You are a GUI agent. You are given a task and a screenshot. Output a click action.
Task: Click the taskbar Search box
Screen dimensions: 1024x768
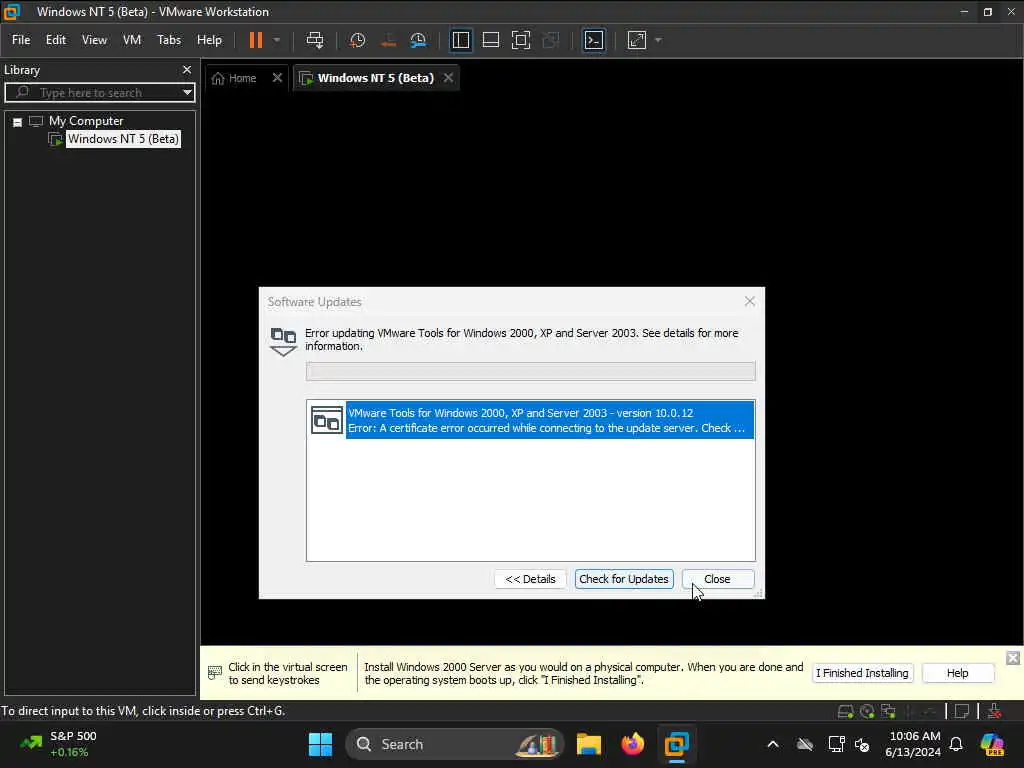point(455,744)
